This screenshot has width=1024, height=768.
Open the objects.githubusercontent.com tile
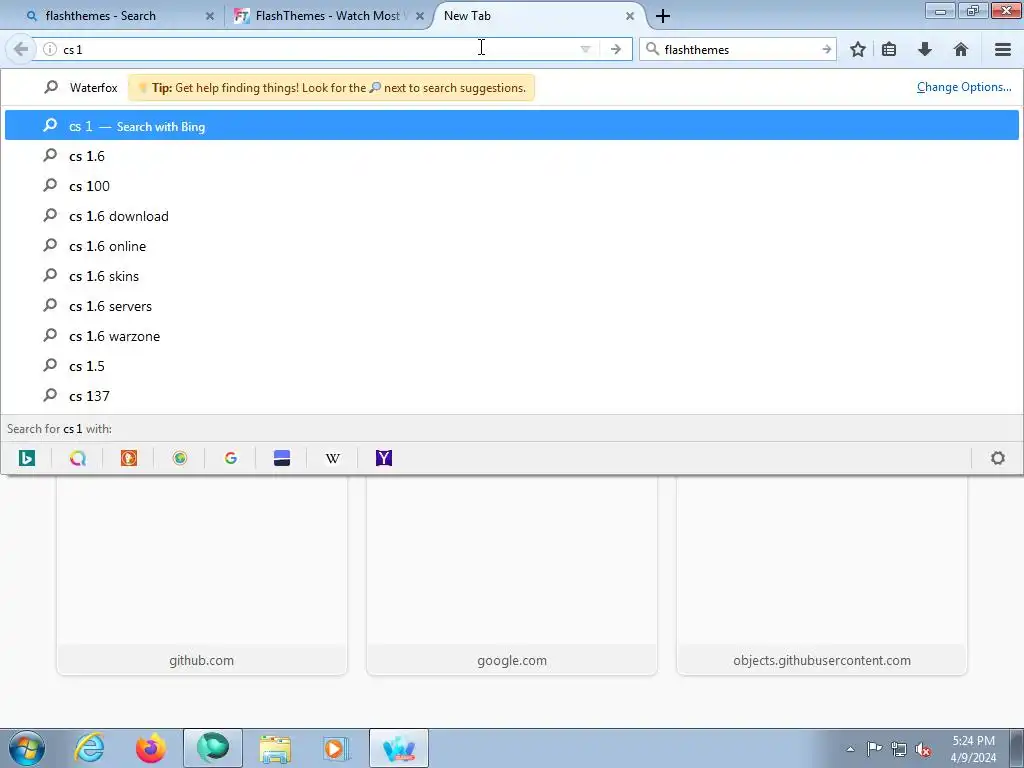pyautogui.click(x=822, y=575)
